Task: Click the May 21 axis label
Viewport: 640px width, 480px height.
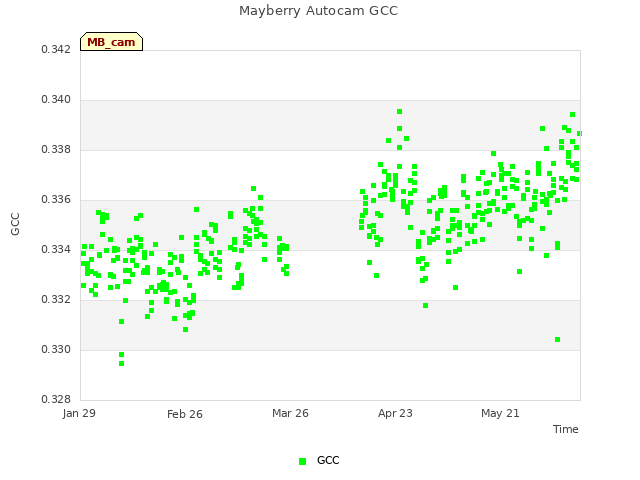Action: point(500,413)
